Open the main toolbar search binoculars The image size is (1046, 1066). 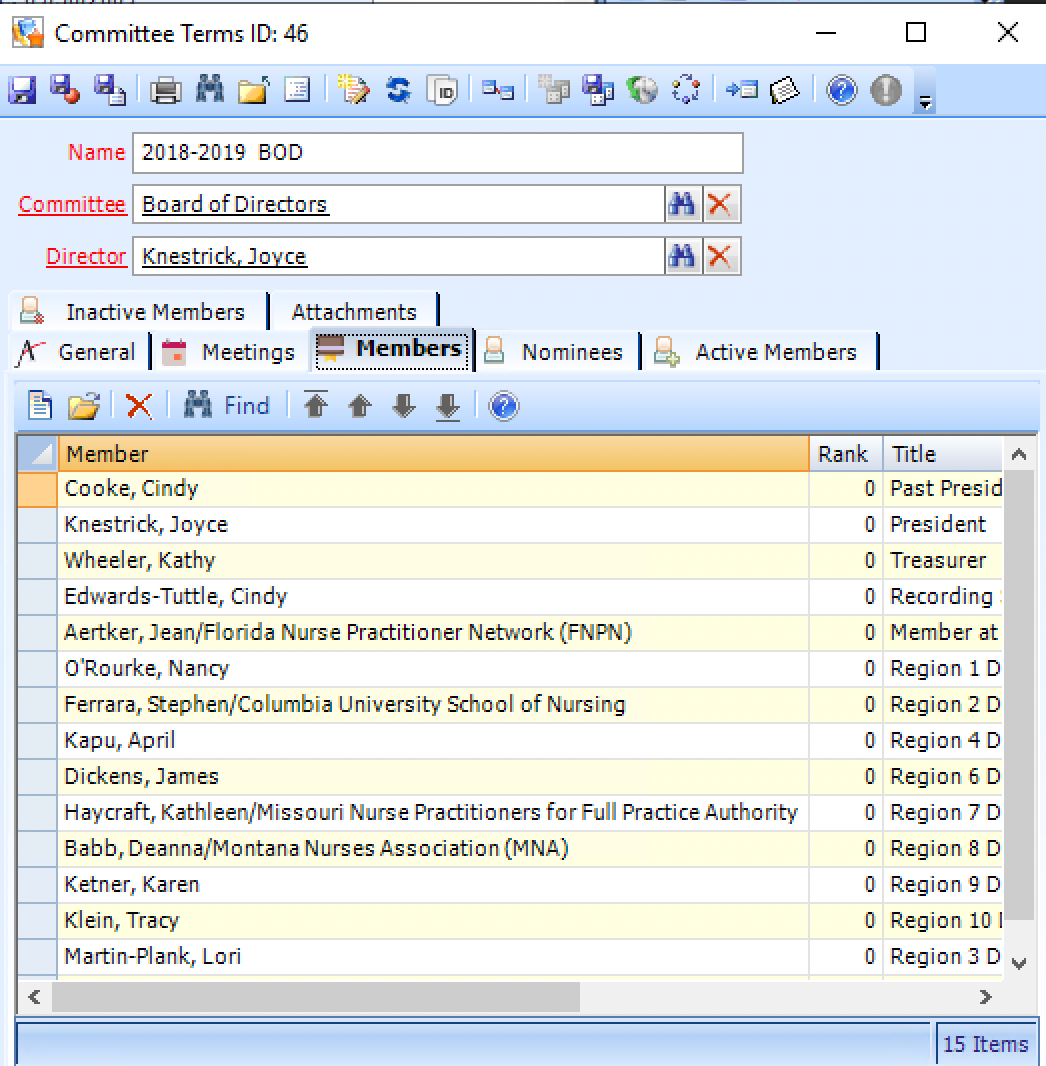tap(210, 90)
